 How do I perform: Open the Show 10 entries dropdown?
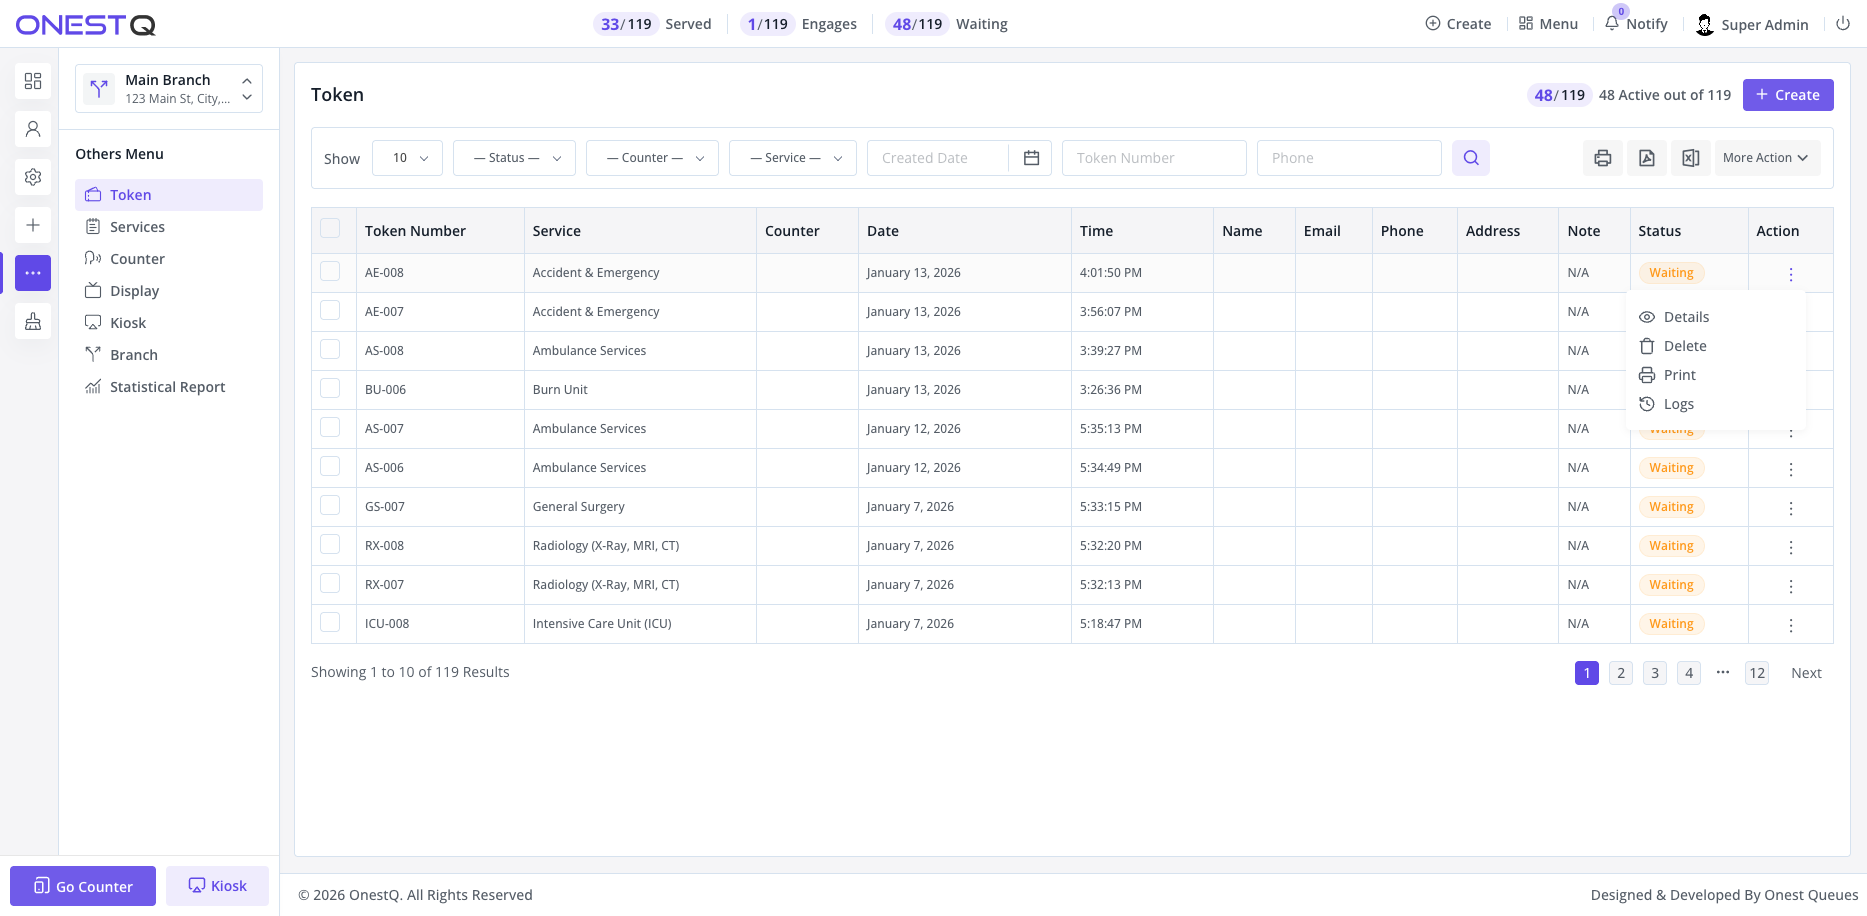[x=407, y=158]
